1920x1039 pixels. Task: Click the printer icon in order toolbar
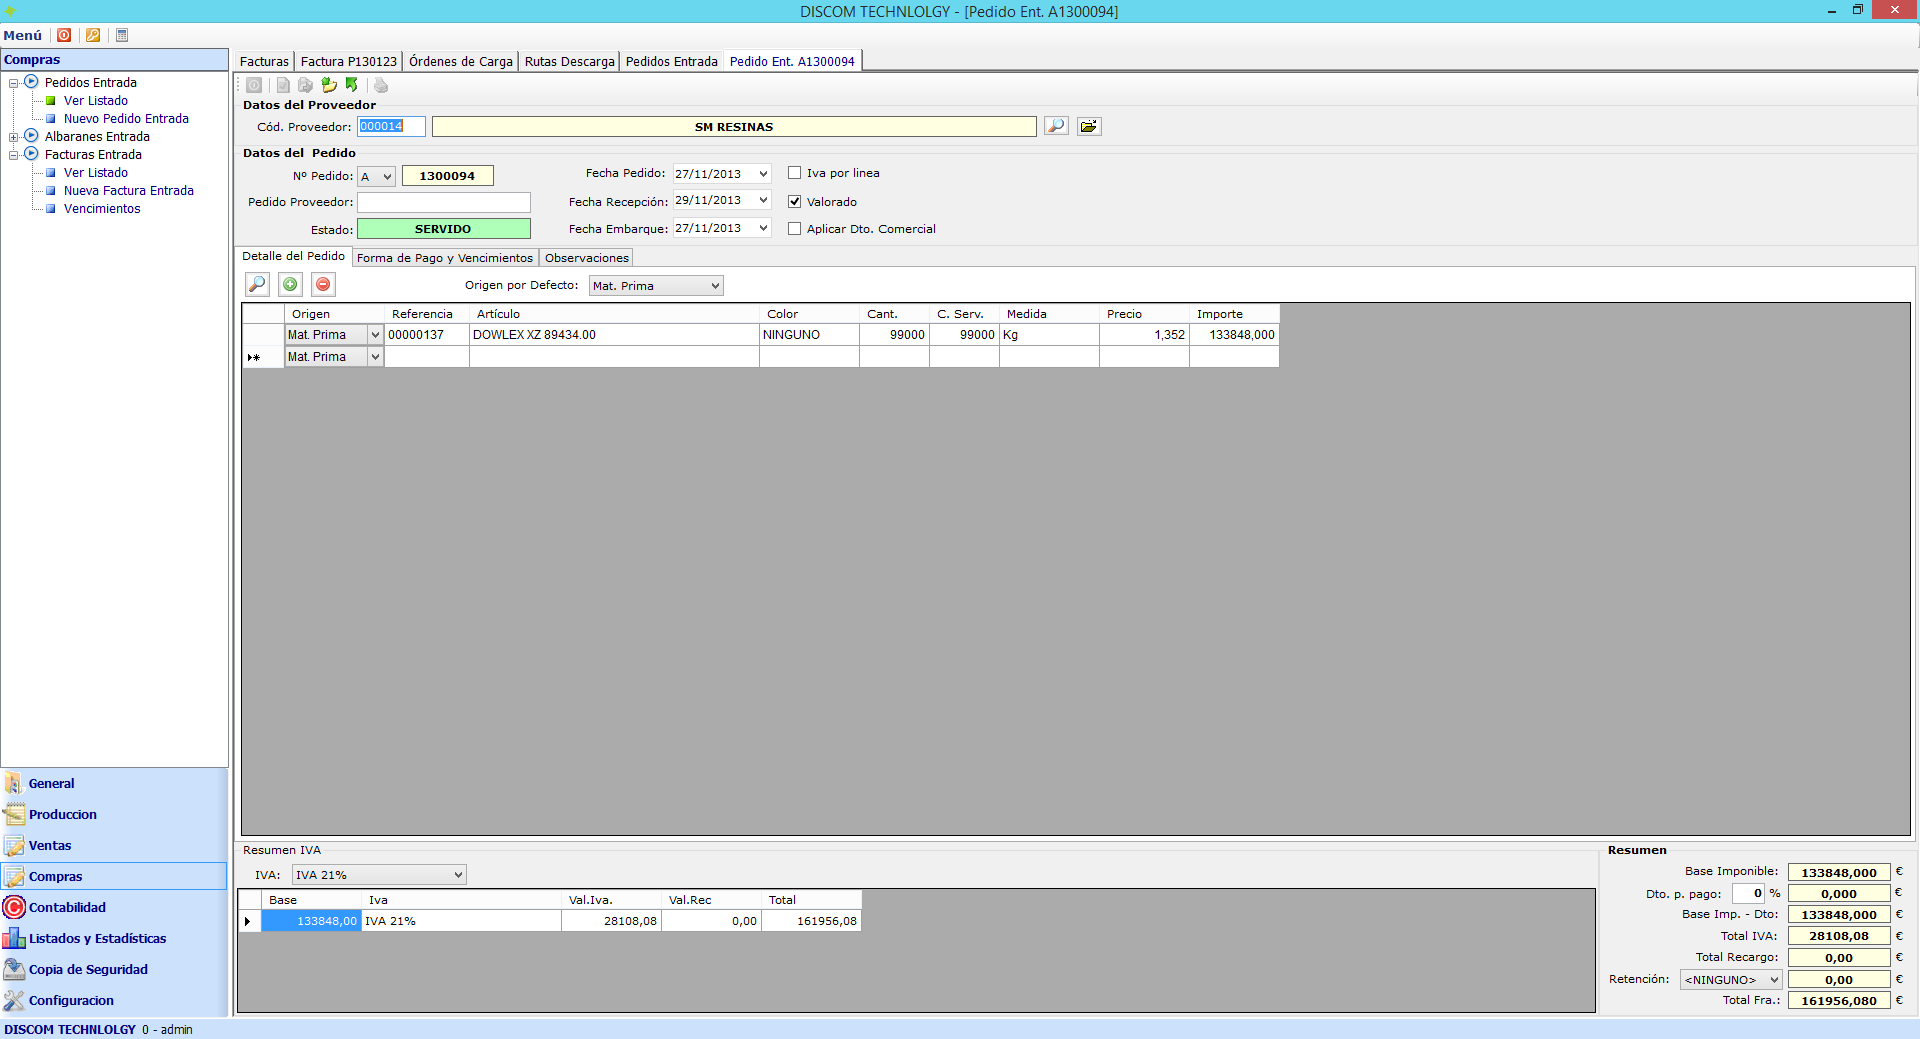click(381, 86)
